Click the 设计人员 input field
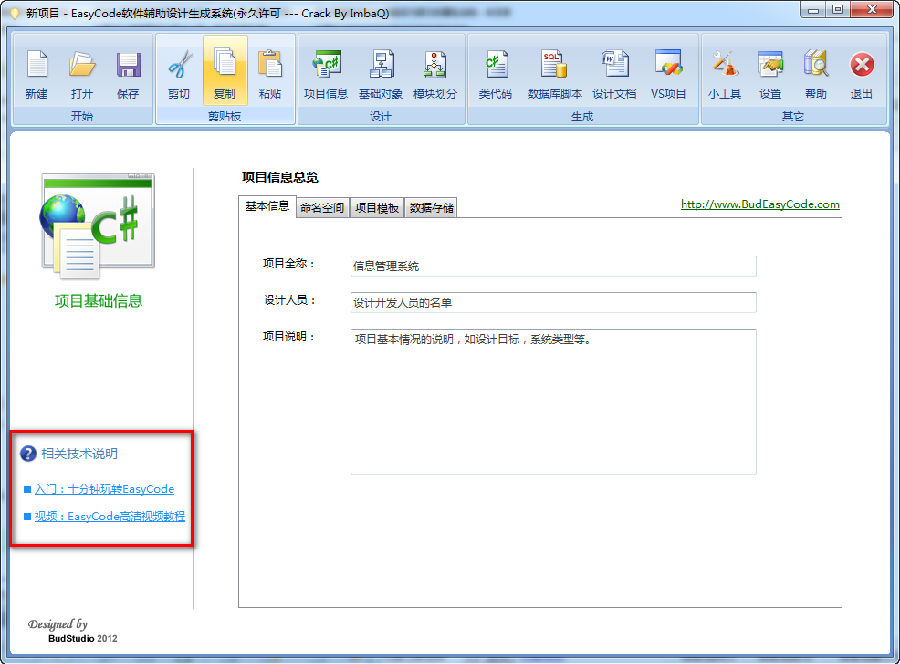The image size is (900, 664). [553, 302]
